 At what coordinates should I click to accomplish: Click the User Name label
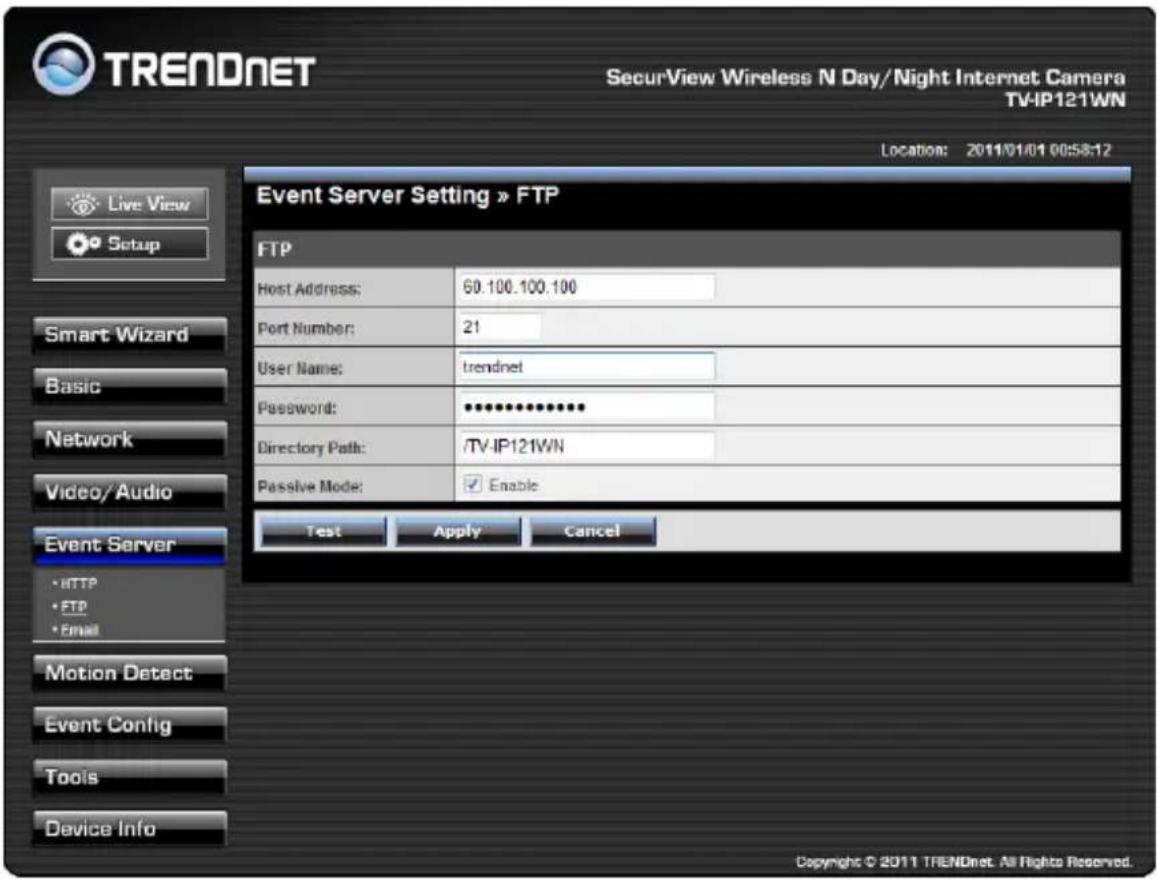[300, 369]
